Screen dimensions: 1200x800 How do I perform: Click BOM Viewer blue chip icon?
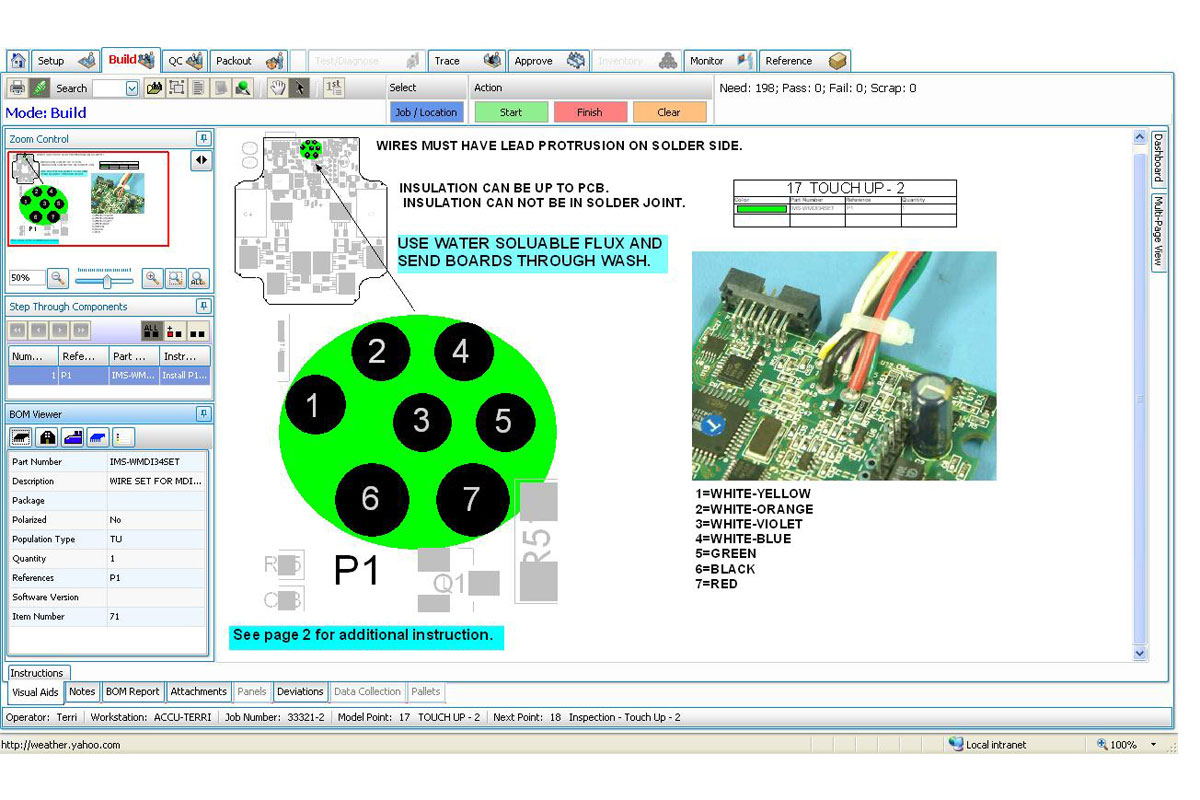click(x=98, y=437)
